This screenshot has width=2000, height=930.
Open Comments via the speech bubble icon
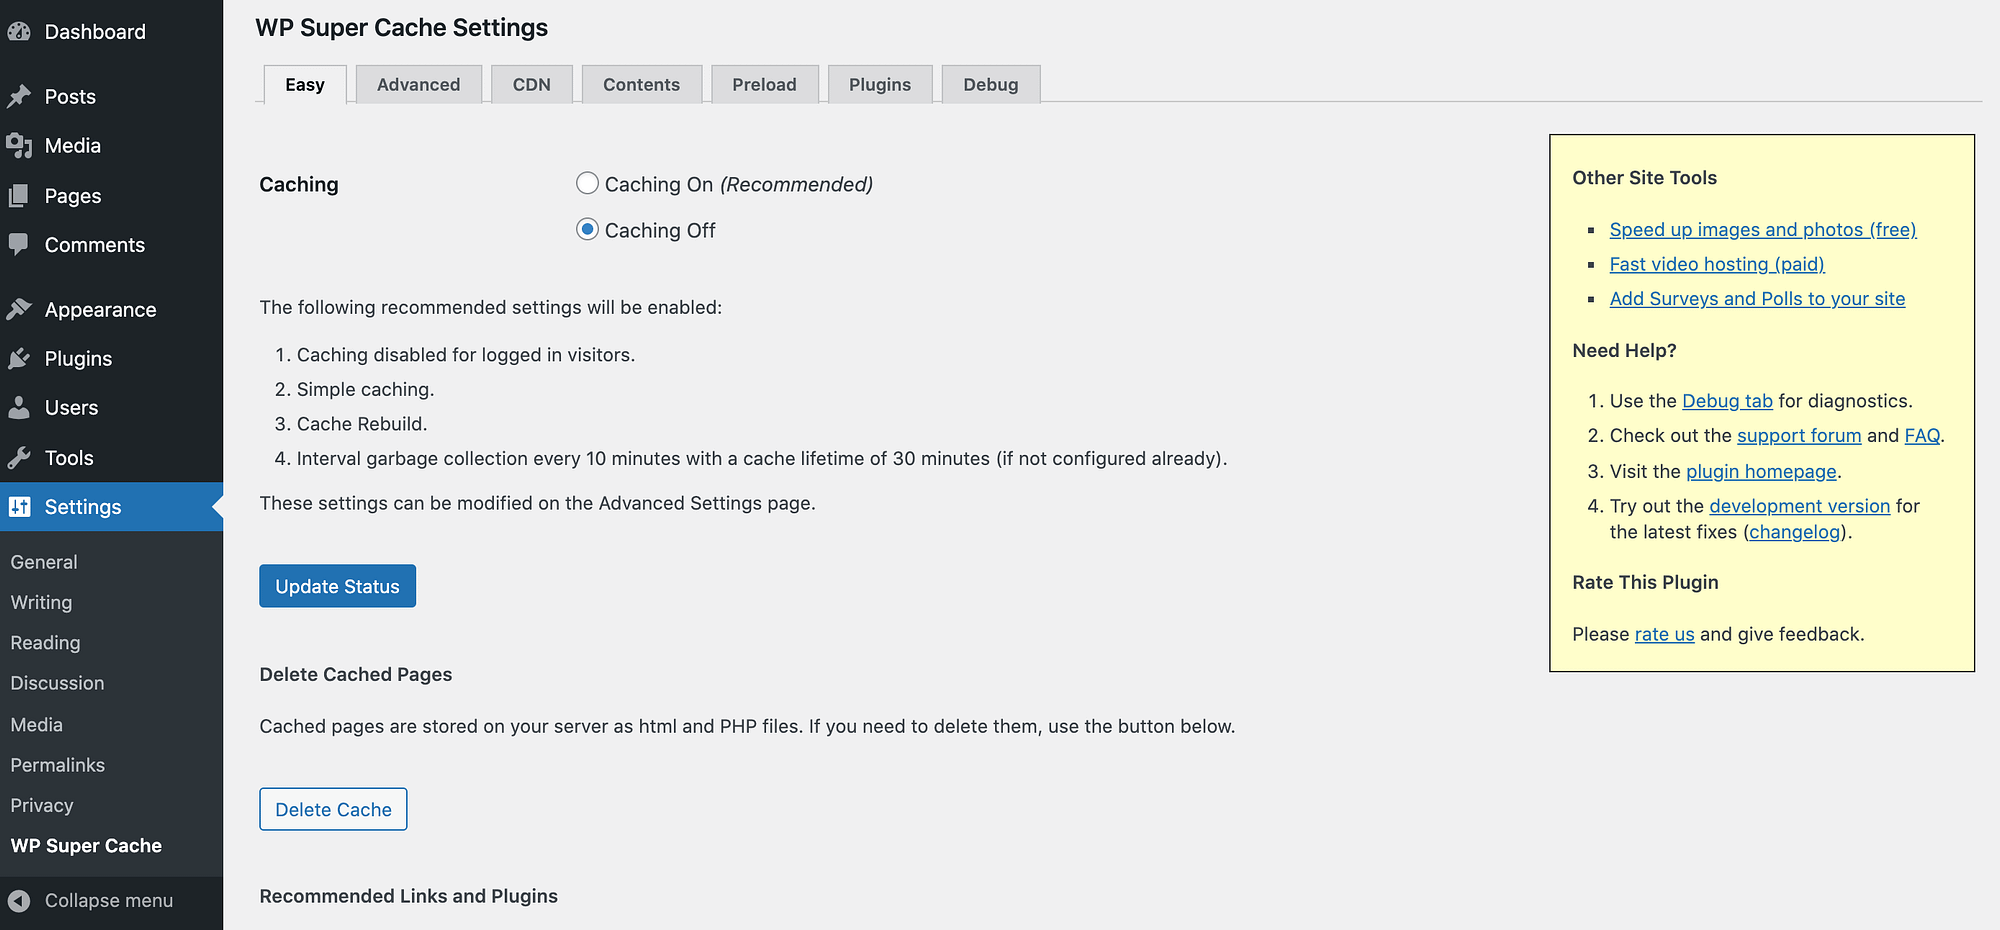pyautogui.click(x=19, y=244)
